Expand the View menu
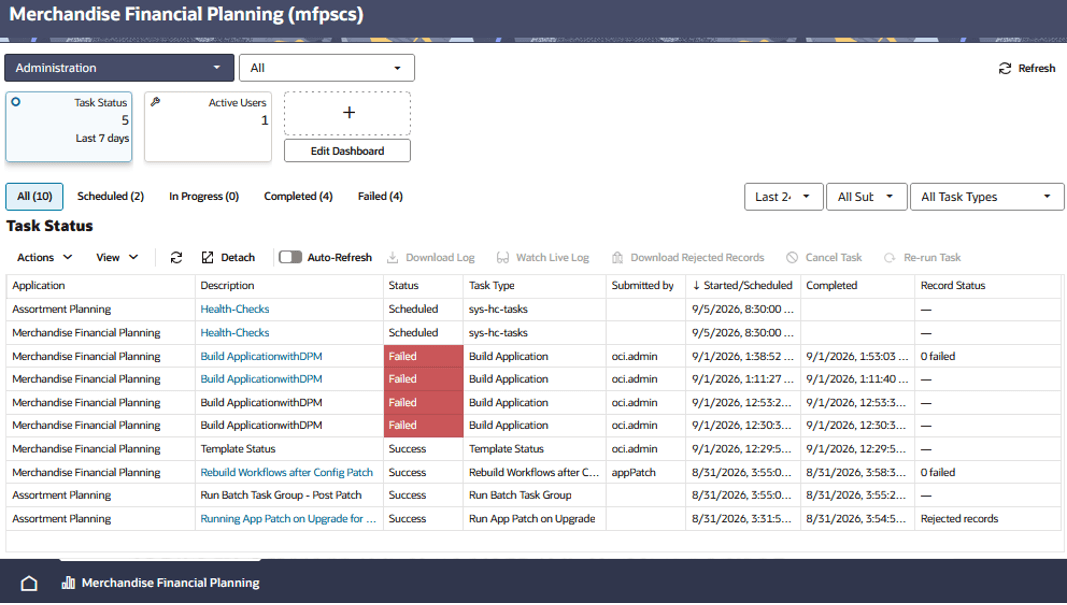This screenshot has height=605, width=1067. 117,257
